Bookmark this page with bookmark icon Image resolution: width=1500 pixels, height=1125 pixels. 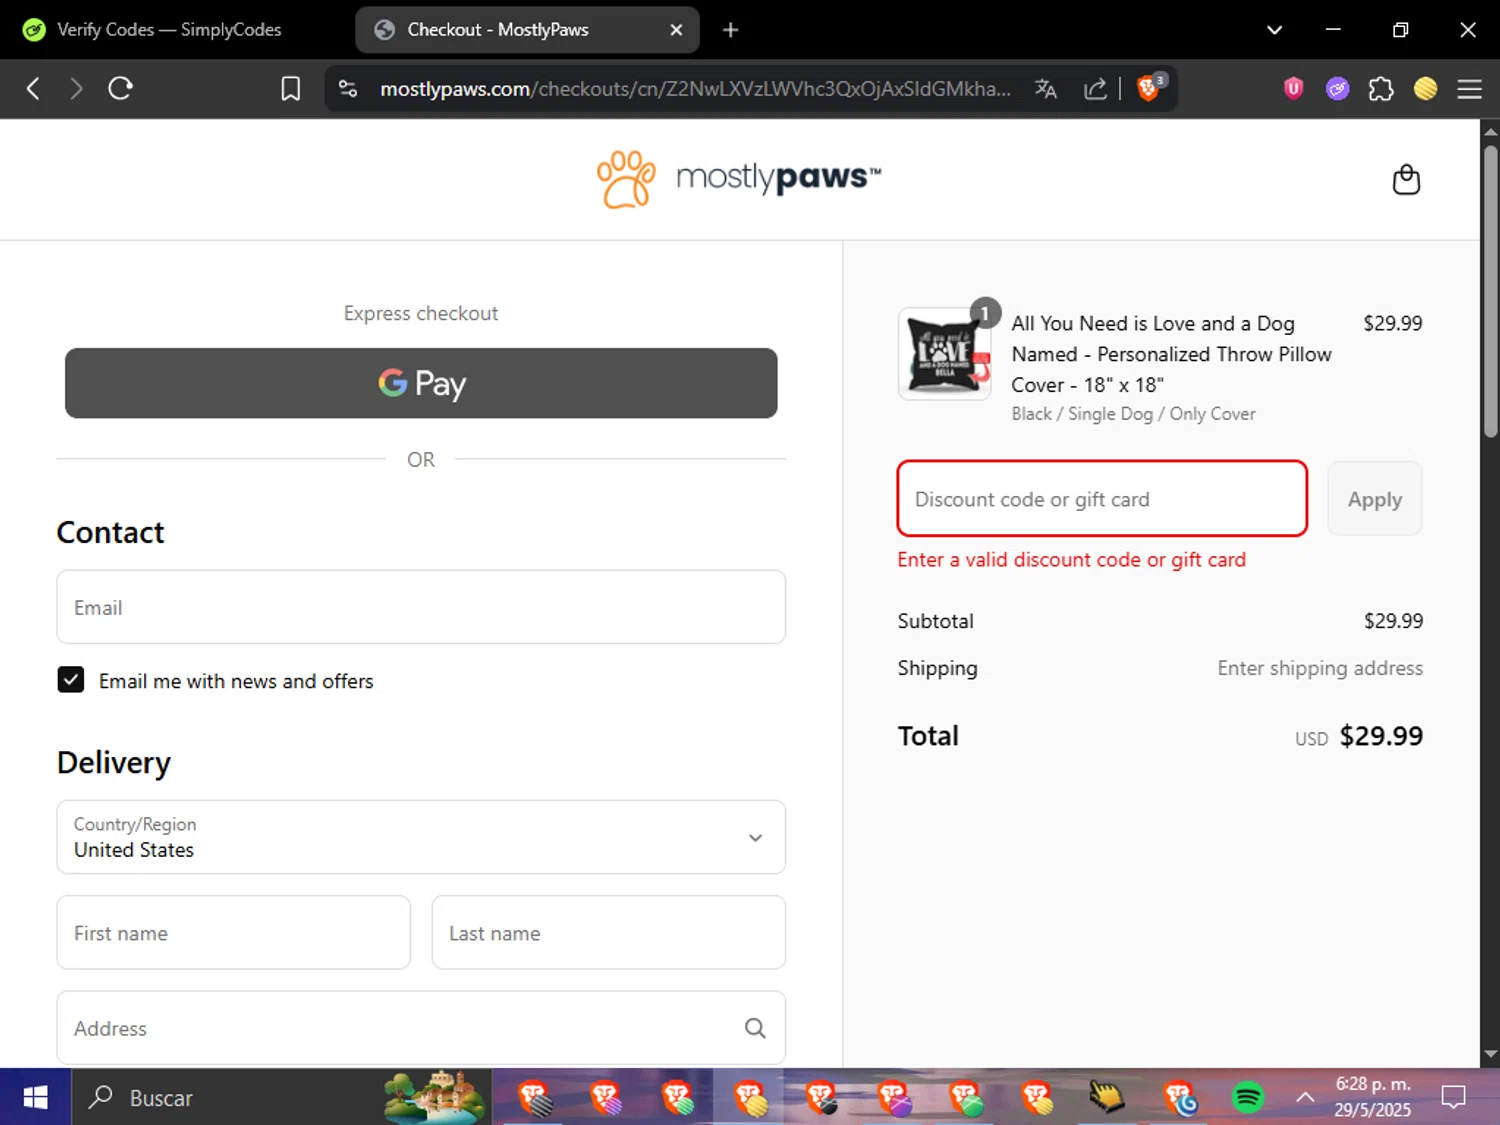290,89
